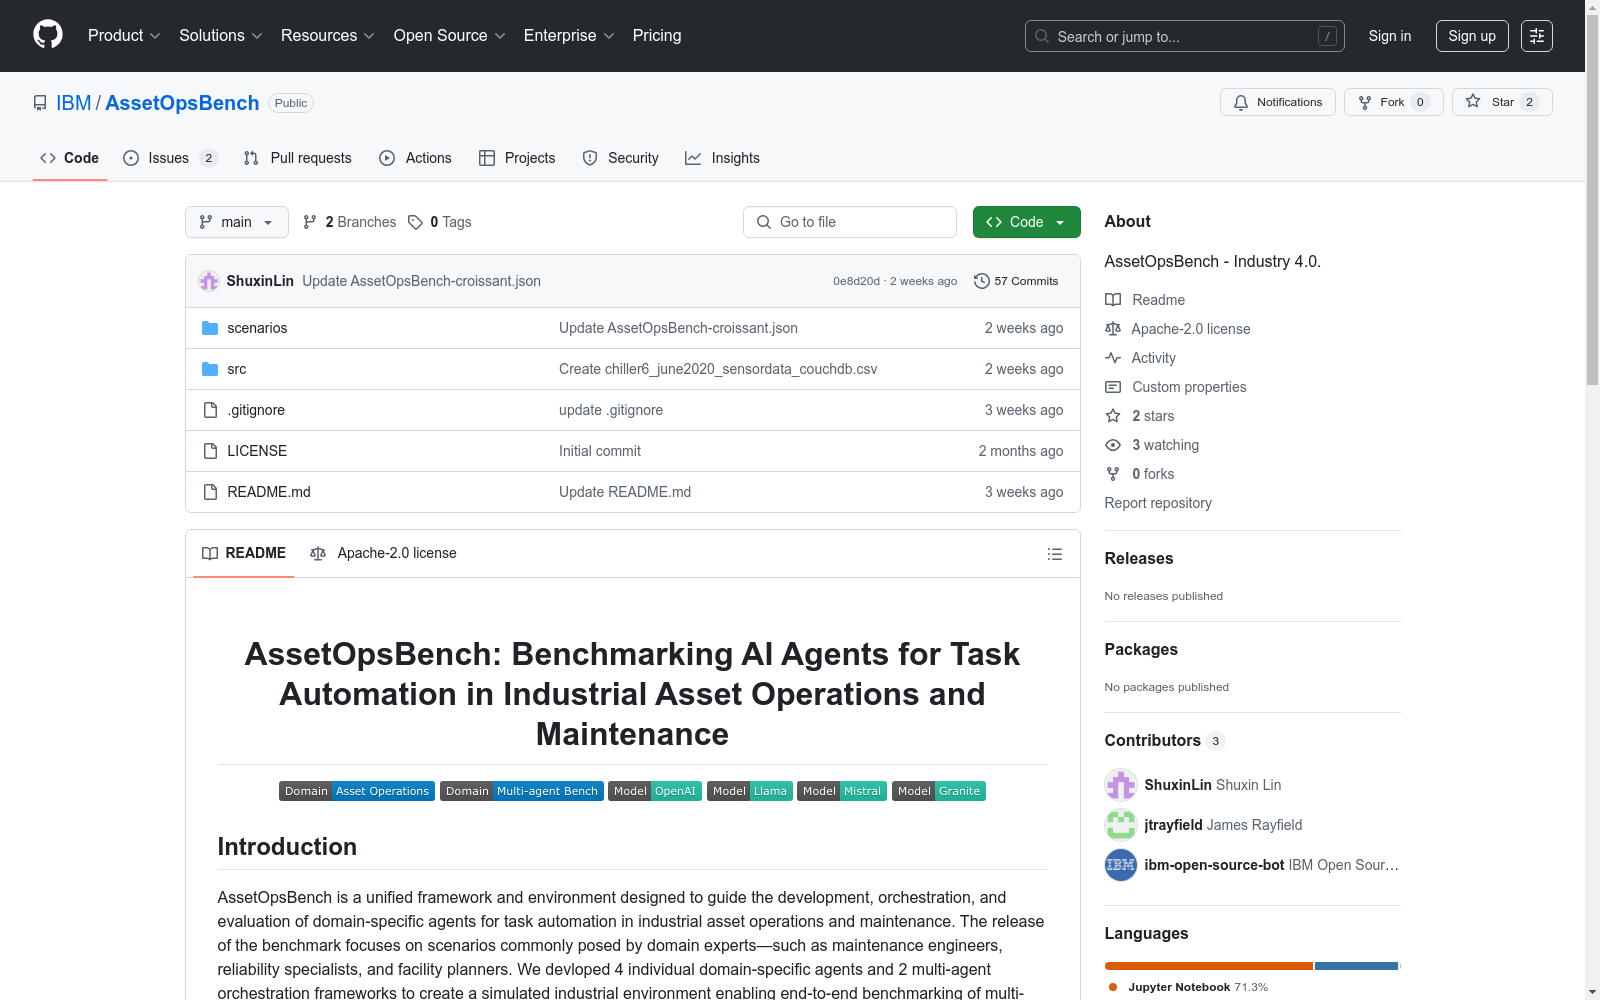
Task: Click the jtrayfield contributor avatar
Action: (1121, 825)
